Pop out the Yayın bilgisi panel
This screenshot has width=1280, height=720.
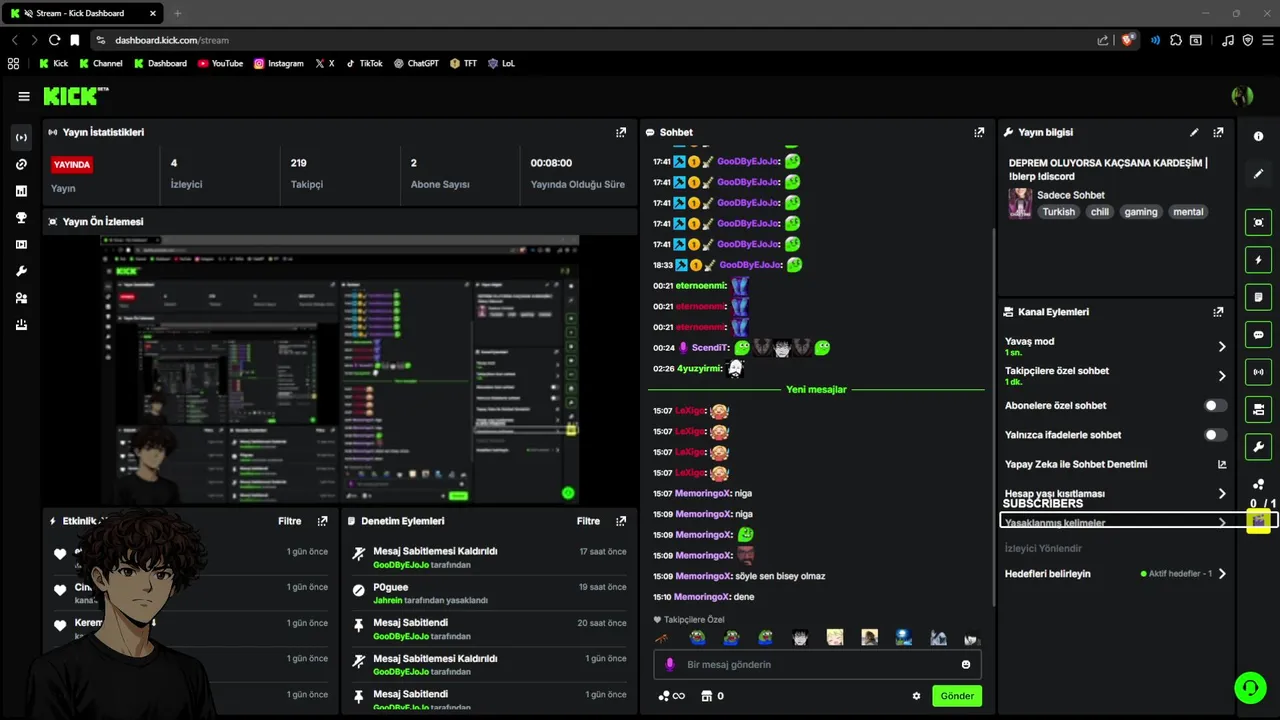(x=1218, y=132)
